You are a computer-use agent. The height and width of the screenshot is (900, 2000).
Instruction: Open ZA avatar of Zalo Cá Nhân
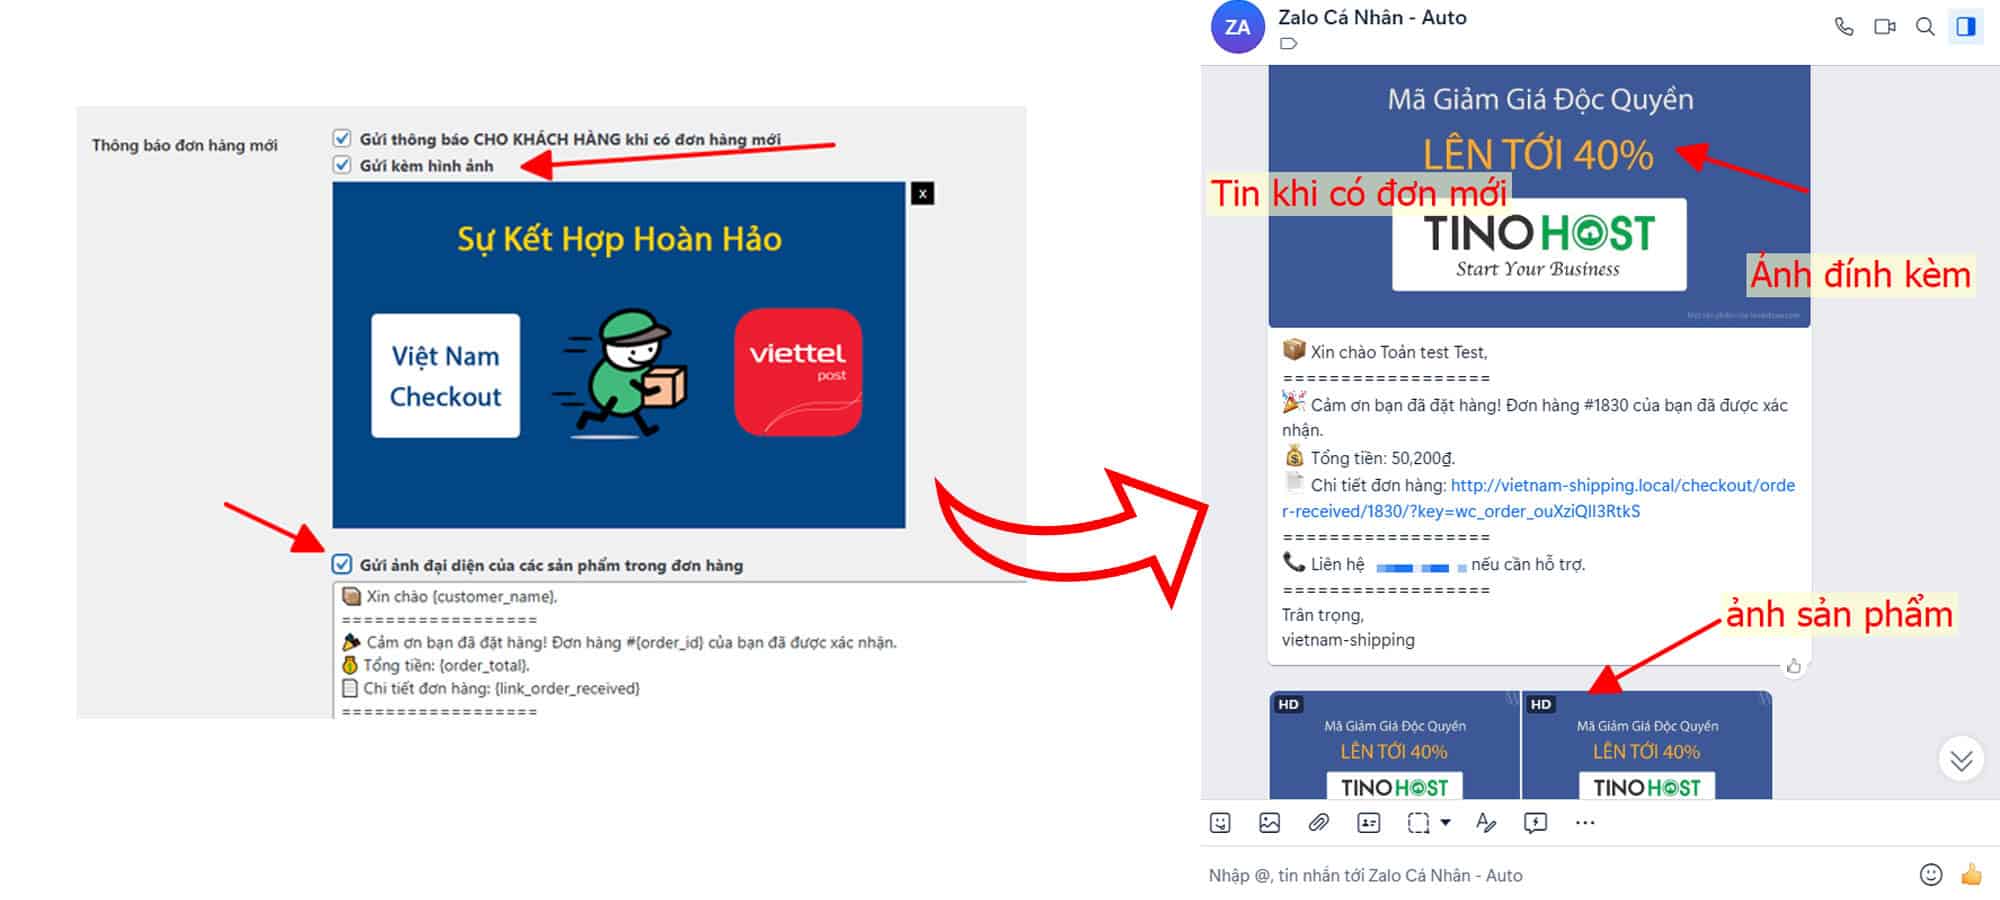(x=1237, y=27)
